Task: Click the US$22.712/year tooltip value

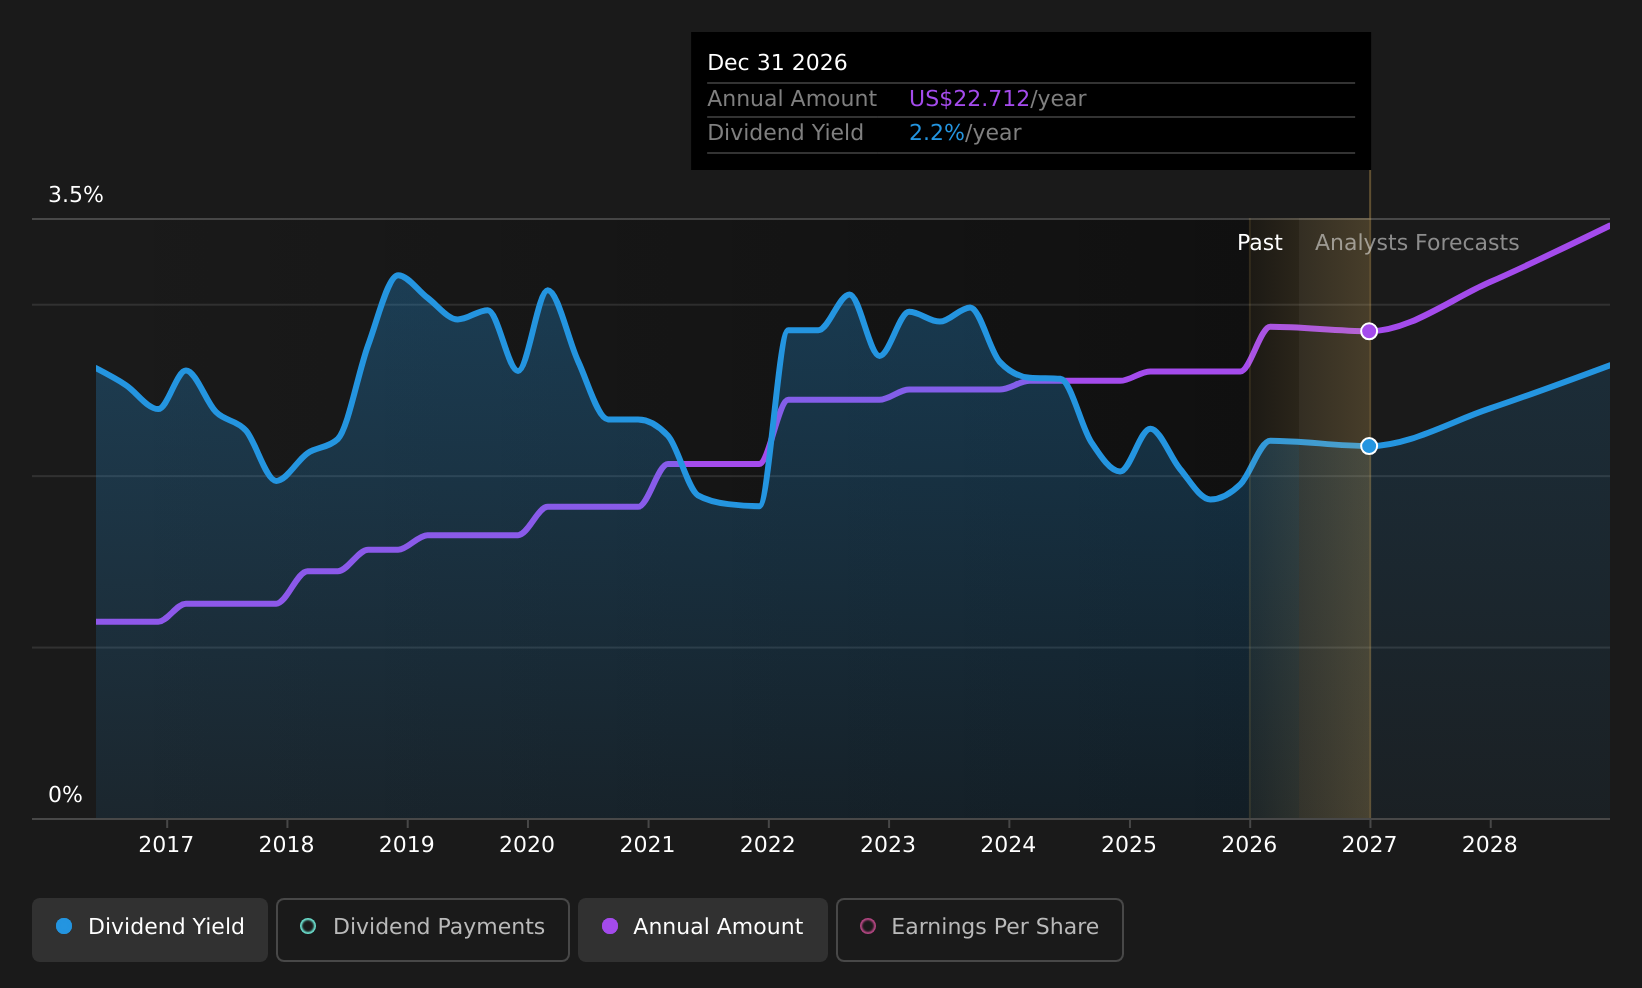Action: [997, 99]
